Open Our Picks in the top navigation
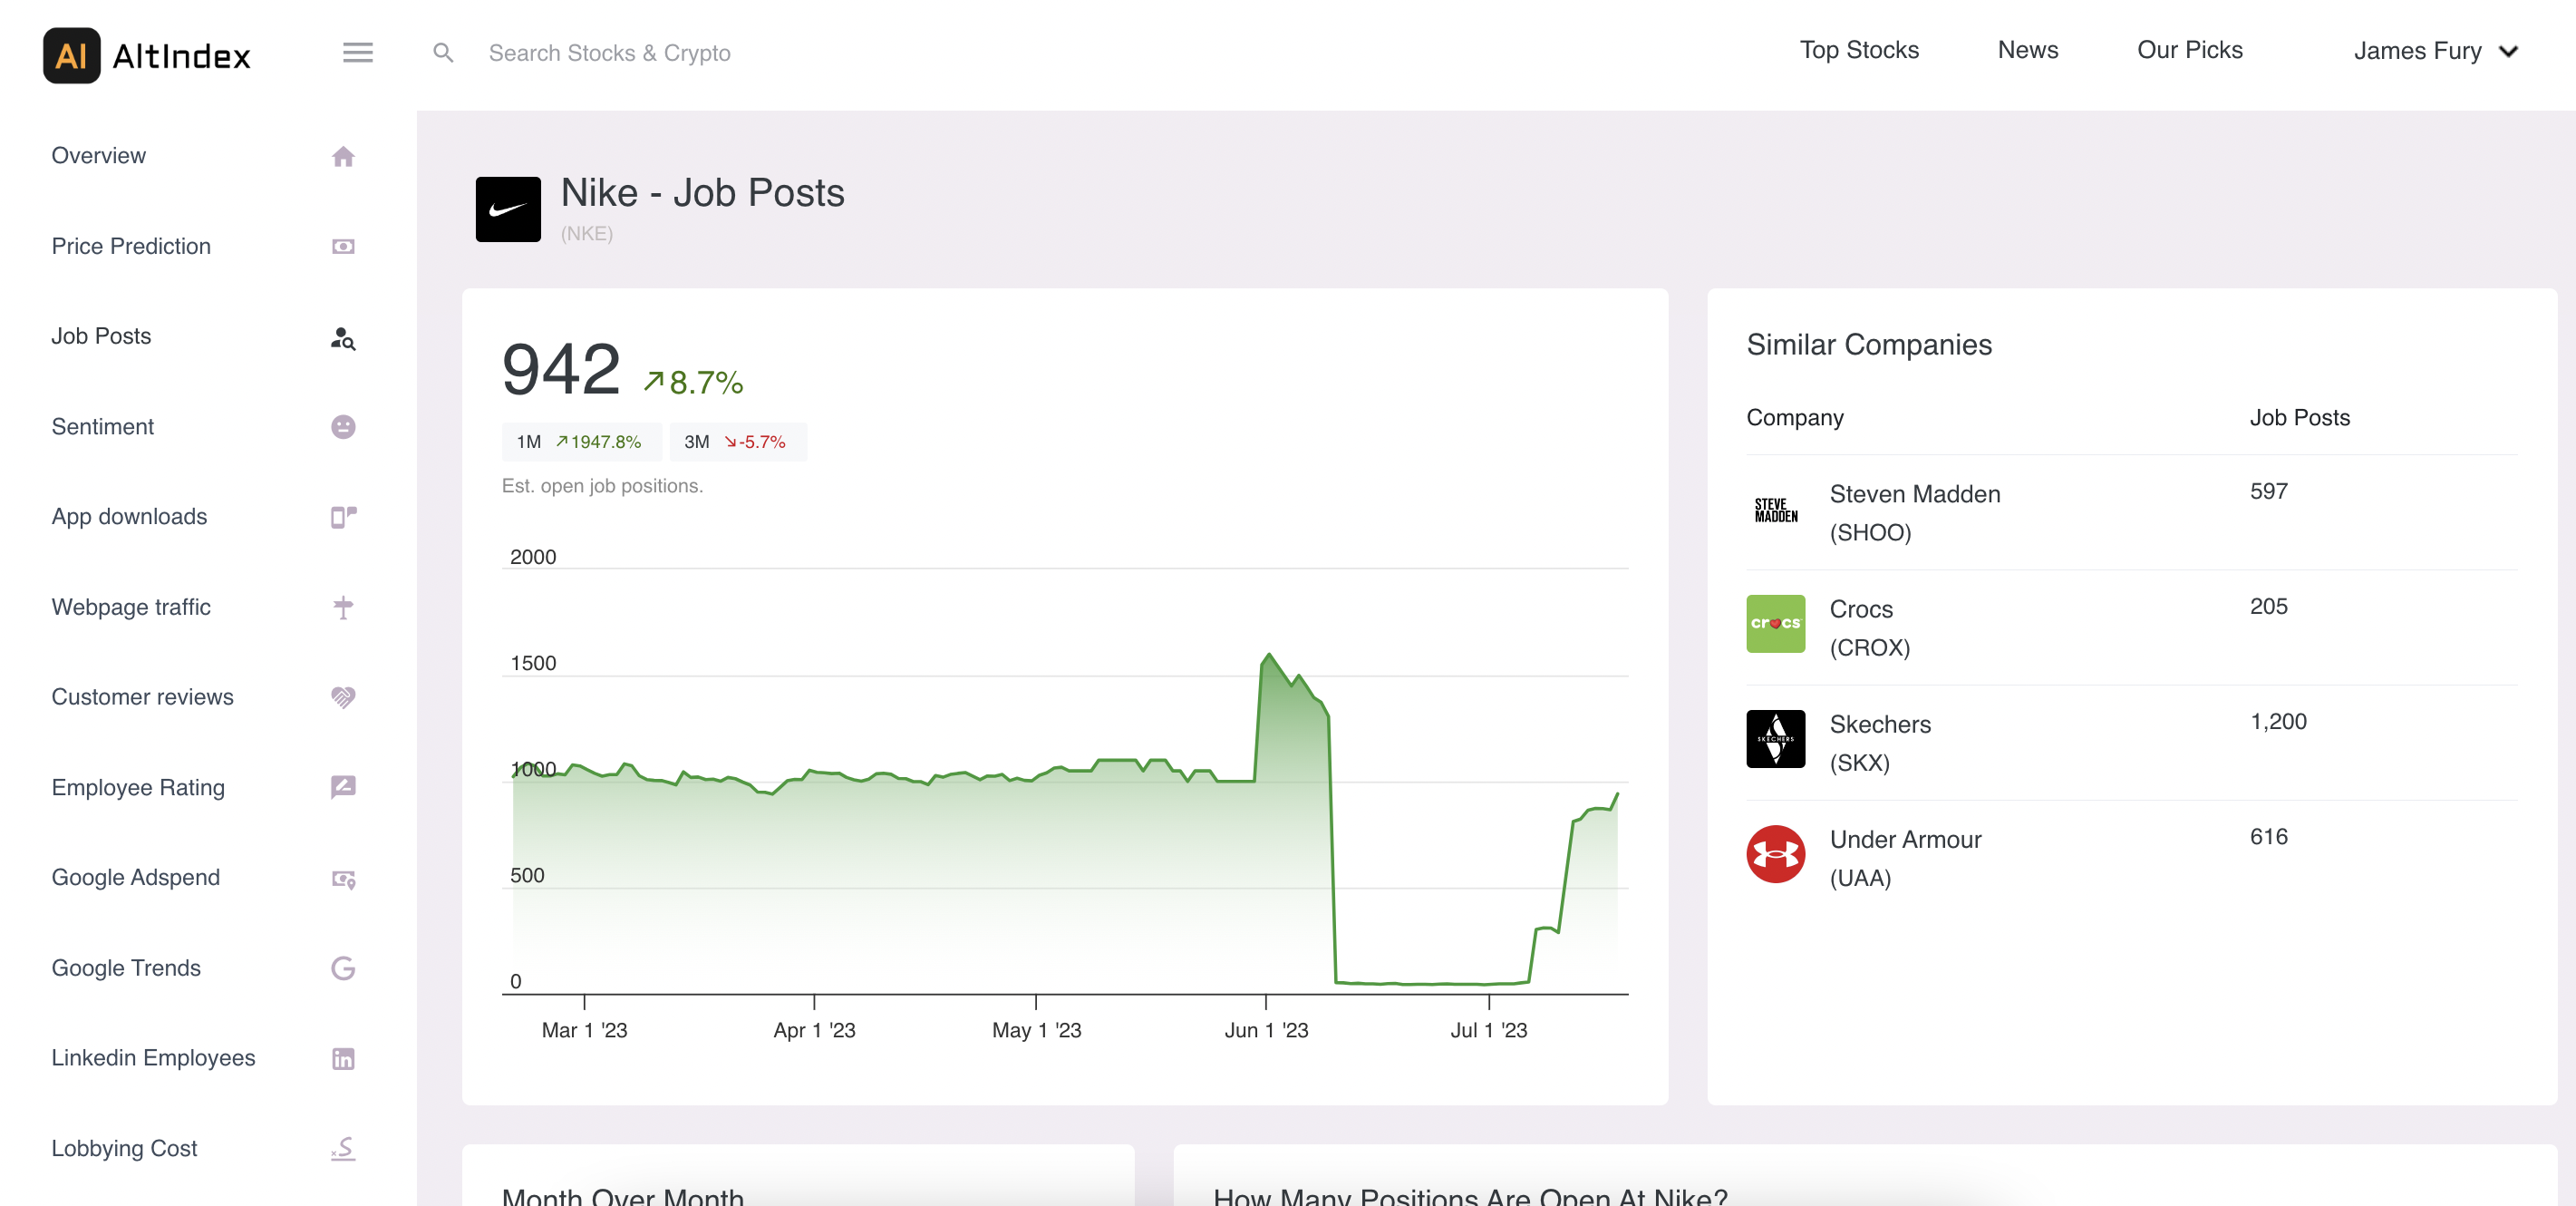 pos(2189,51)
